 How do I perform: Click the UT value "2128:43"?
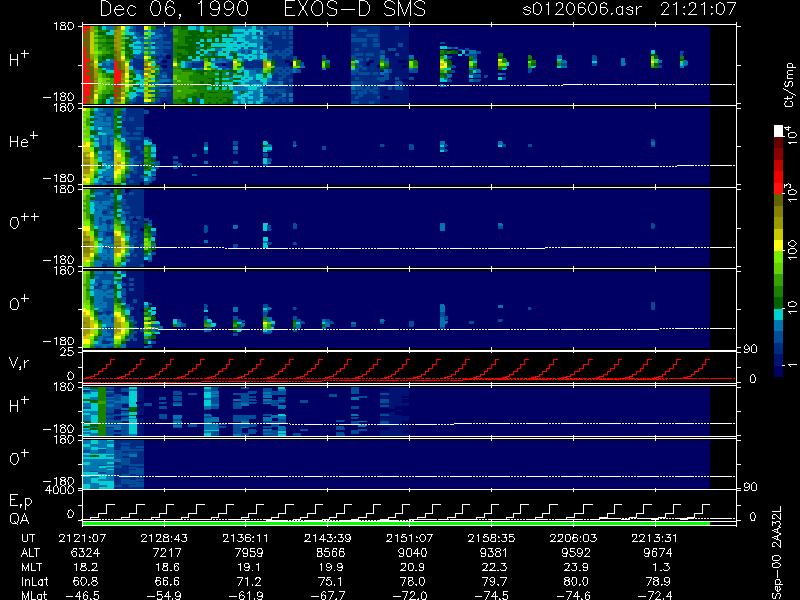[x=164, y=539]
